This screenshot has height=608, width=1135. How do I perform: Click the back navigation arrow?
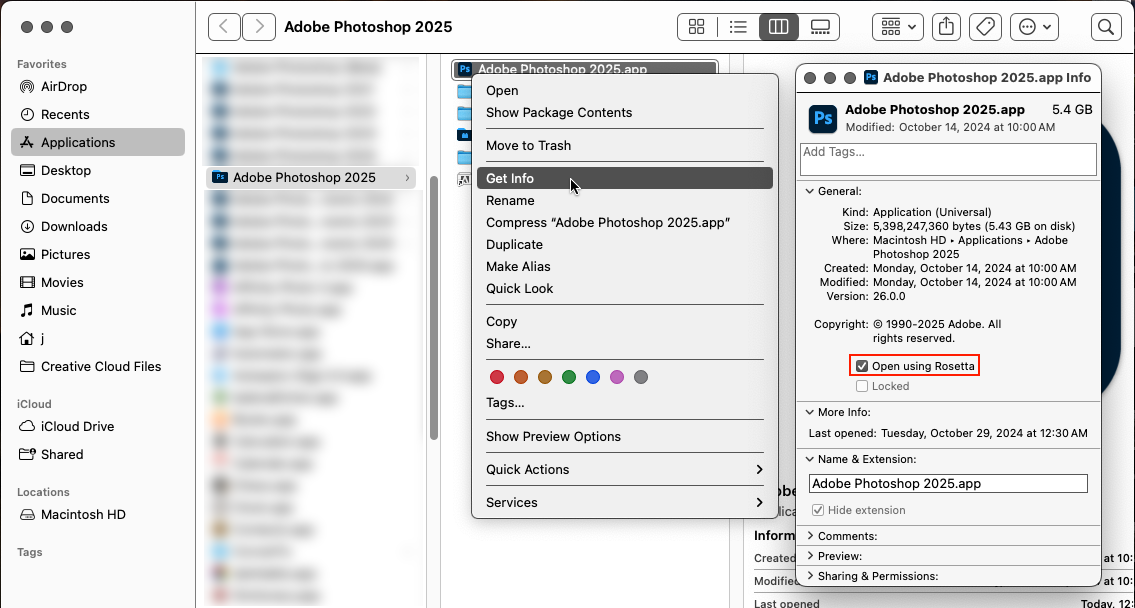pyautogui.click(x=224, y=27)
